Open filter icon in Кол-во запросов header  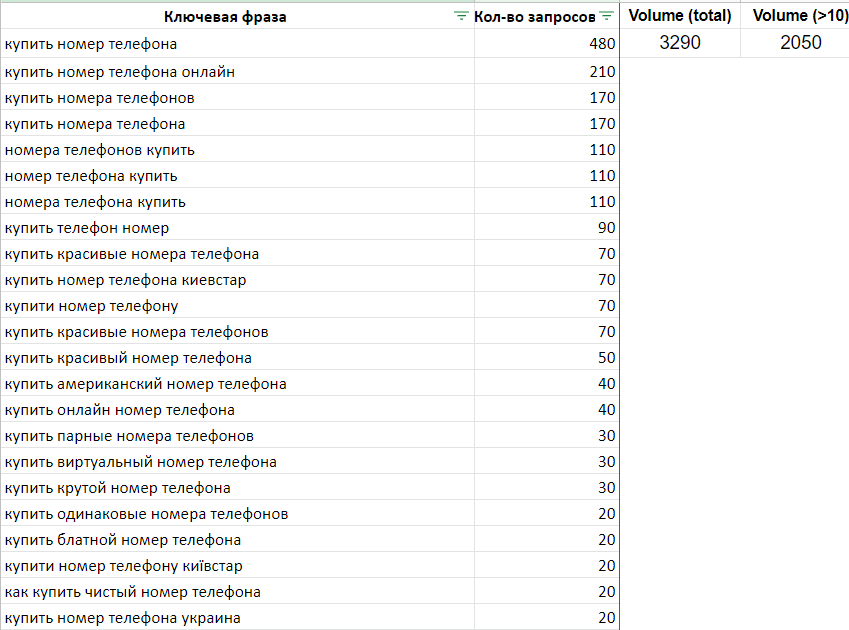pos(606,16)
